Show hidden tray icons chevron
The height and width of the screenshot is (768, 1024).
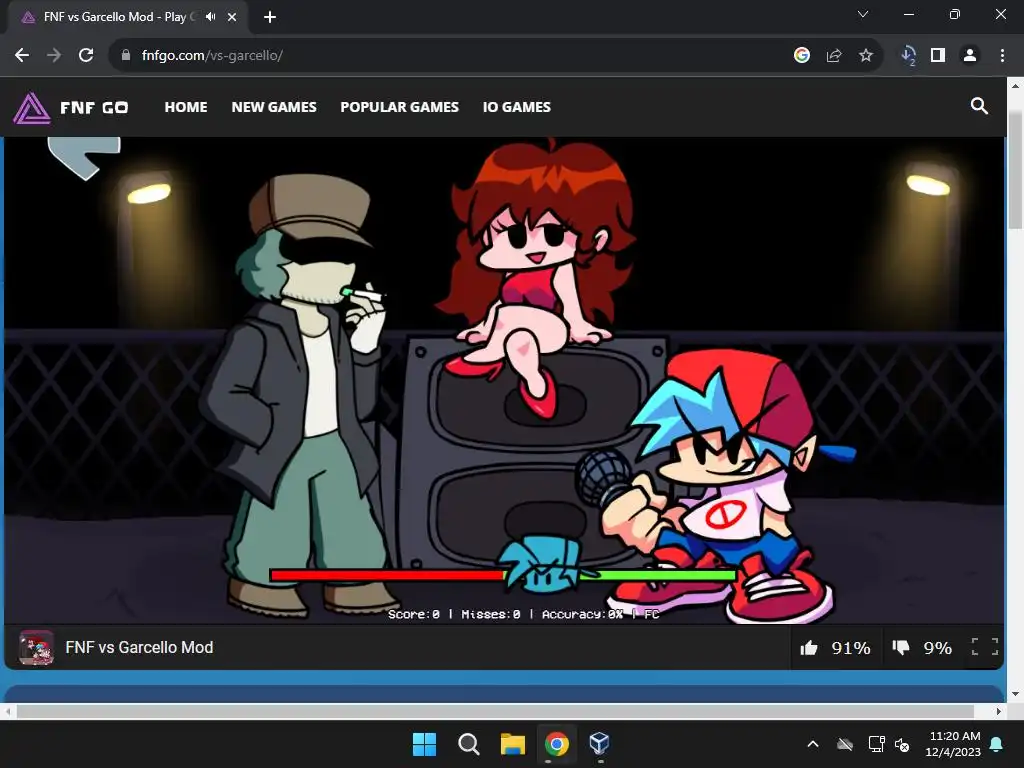click(x=813, y=744)
